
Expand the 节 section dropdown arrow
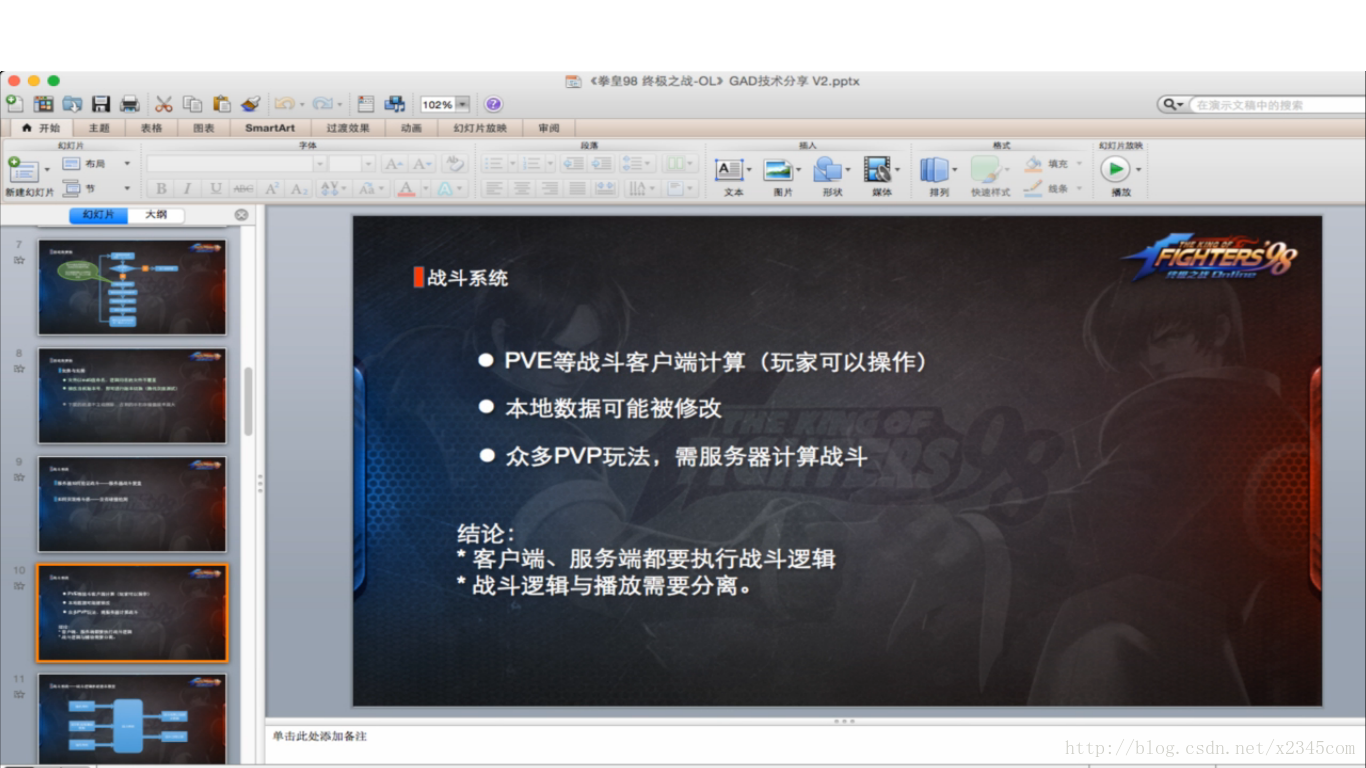click(x=127, y=188)
